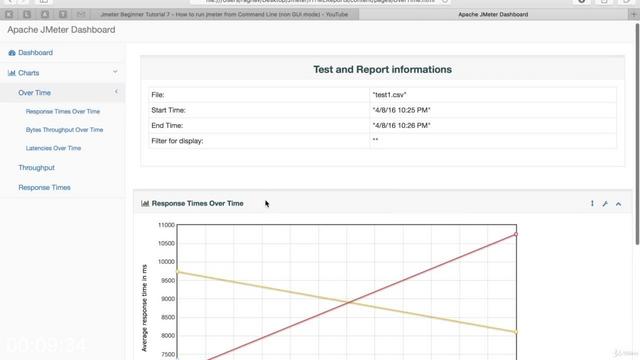The width and height of the screenshot is (640, 360).
Task: Click the Start Time value "4/8/16 10:25 PM"
Action: [401, 110]
